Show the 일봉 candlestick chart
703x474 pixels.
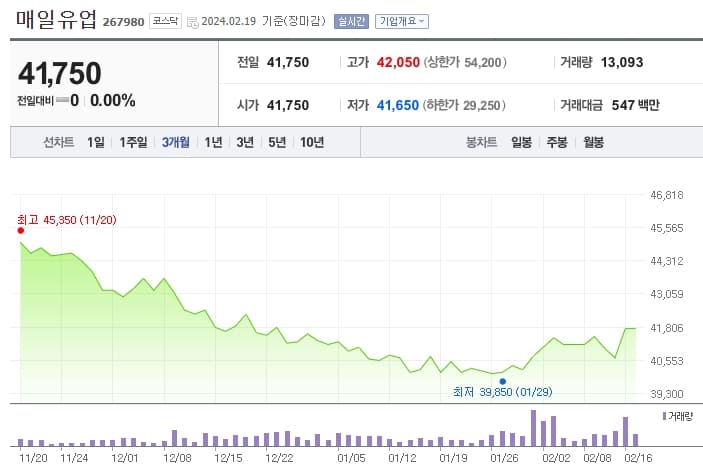click(521, 142)
